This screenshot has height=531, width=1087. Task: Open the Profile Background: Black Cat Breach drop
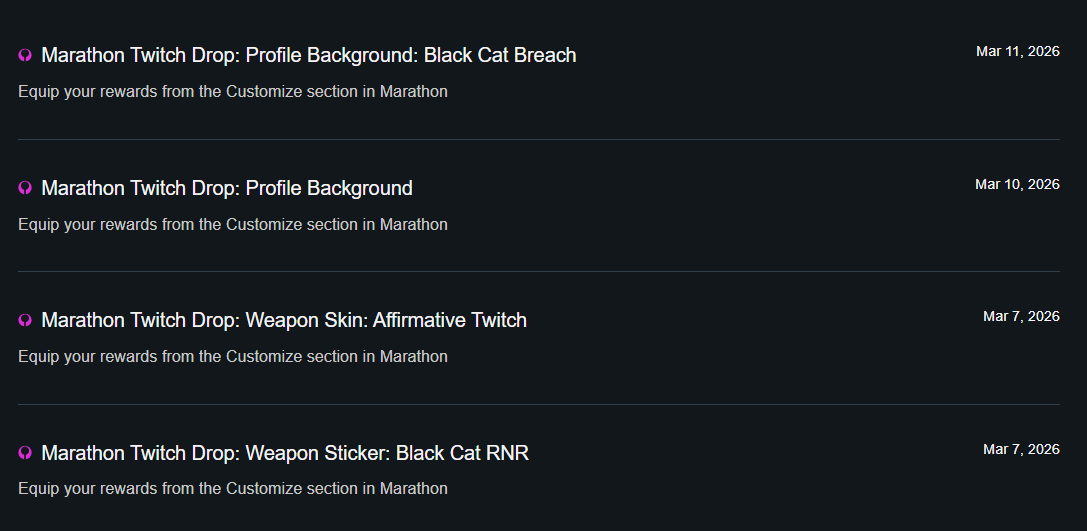(x=309, y=55)
